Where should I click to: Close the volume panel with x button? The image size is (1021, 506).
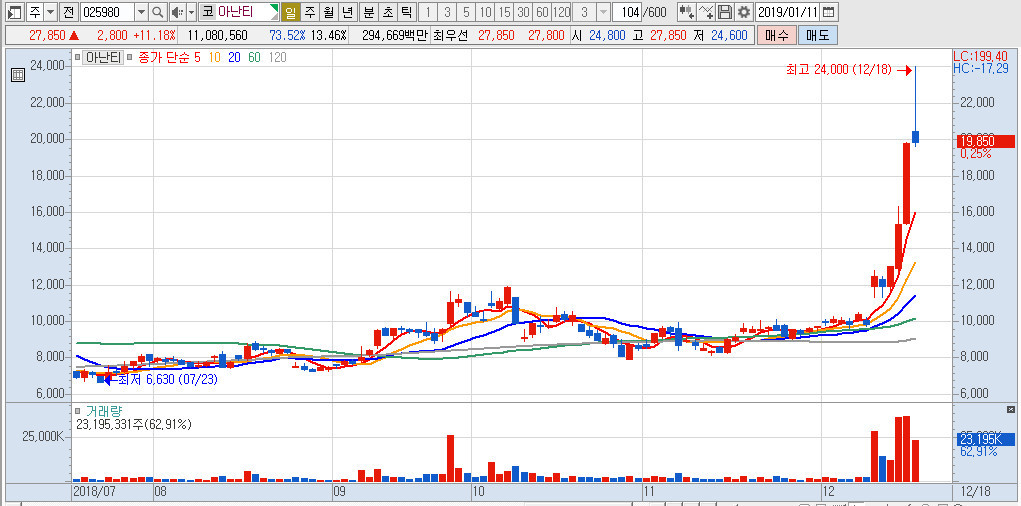[1011, 409]
